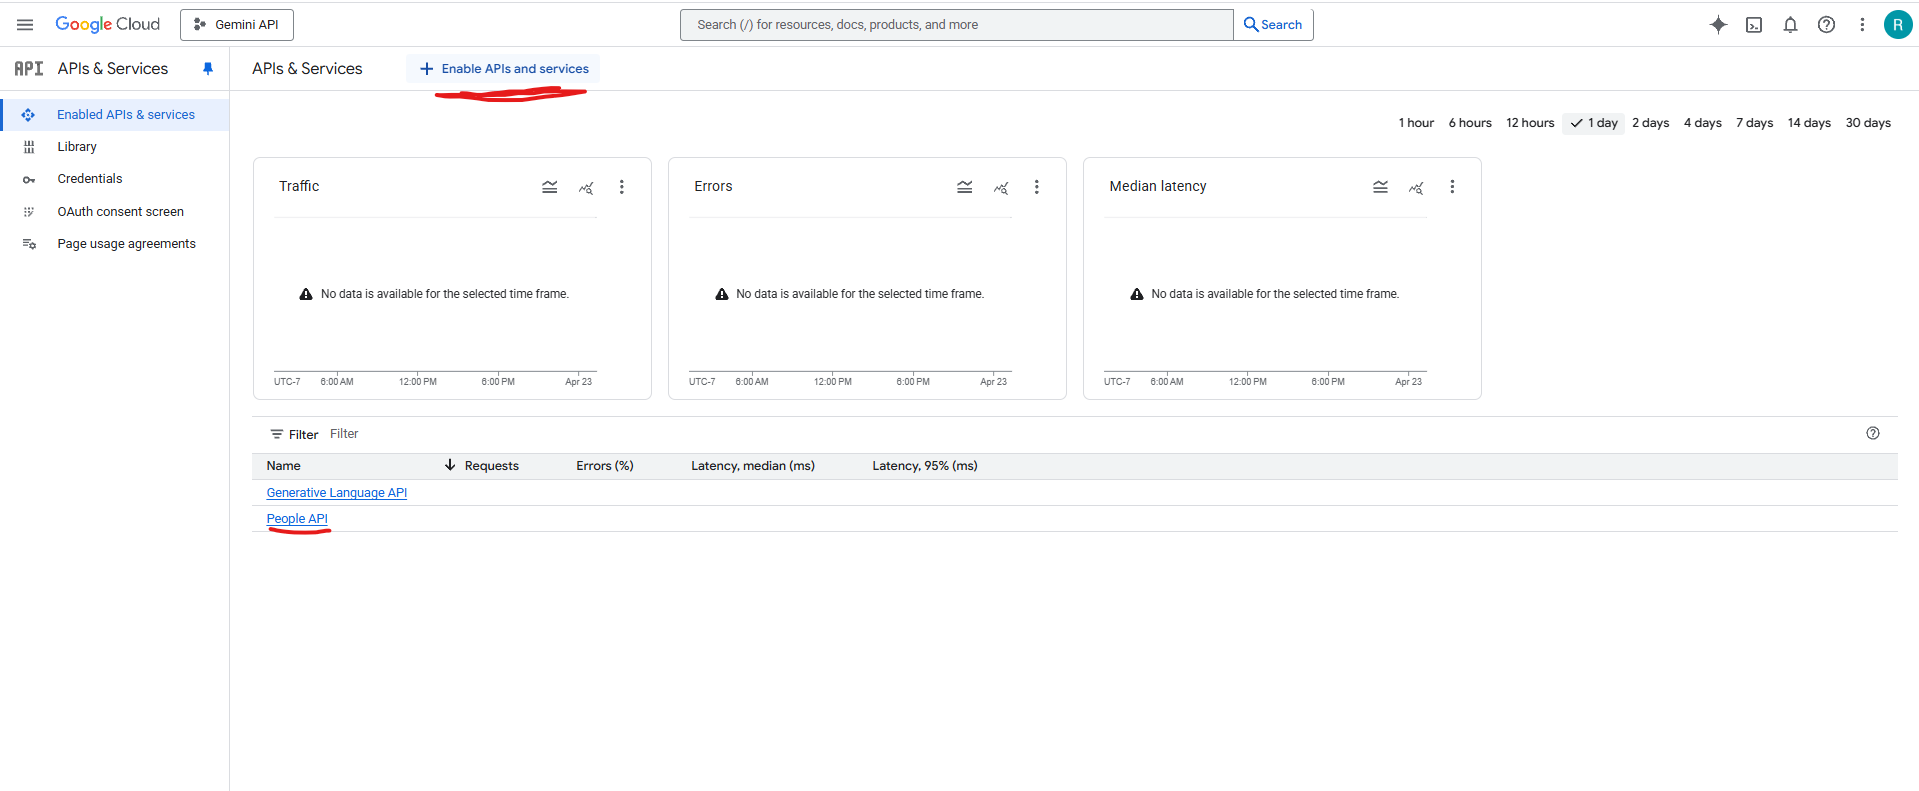Viewport: 1919px width, 791px height.
Task: Open the notifications bell
Action: click(1790, 25)
